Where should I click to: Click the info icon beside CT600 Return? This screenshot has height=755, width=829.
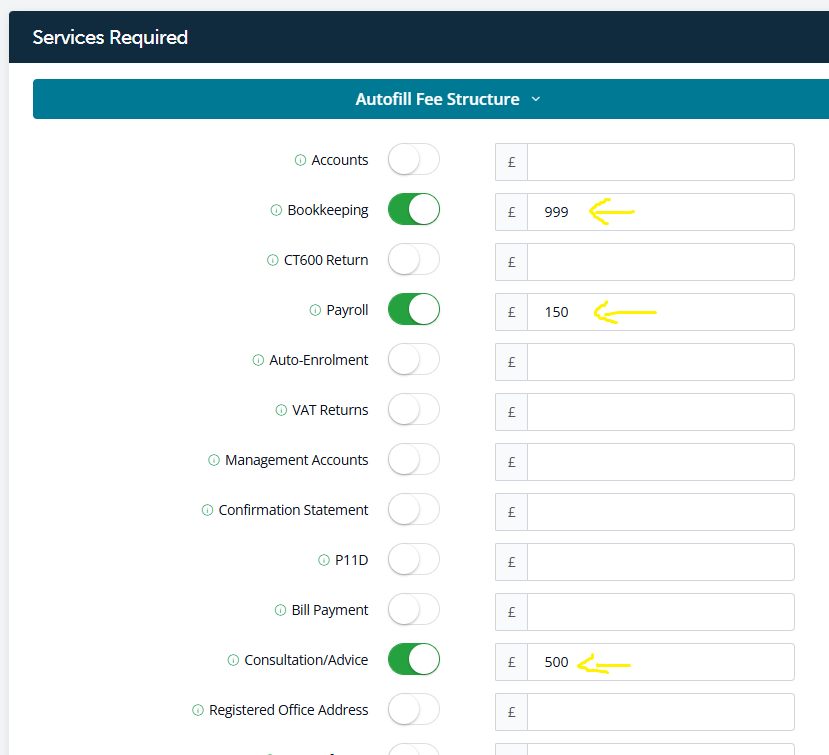click(272, 260)
